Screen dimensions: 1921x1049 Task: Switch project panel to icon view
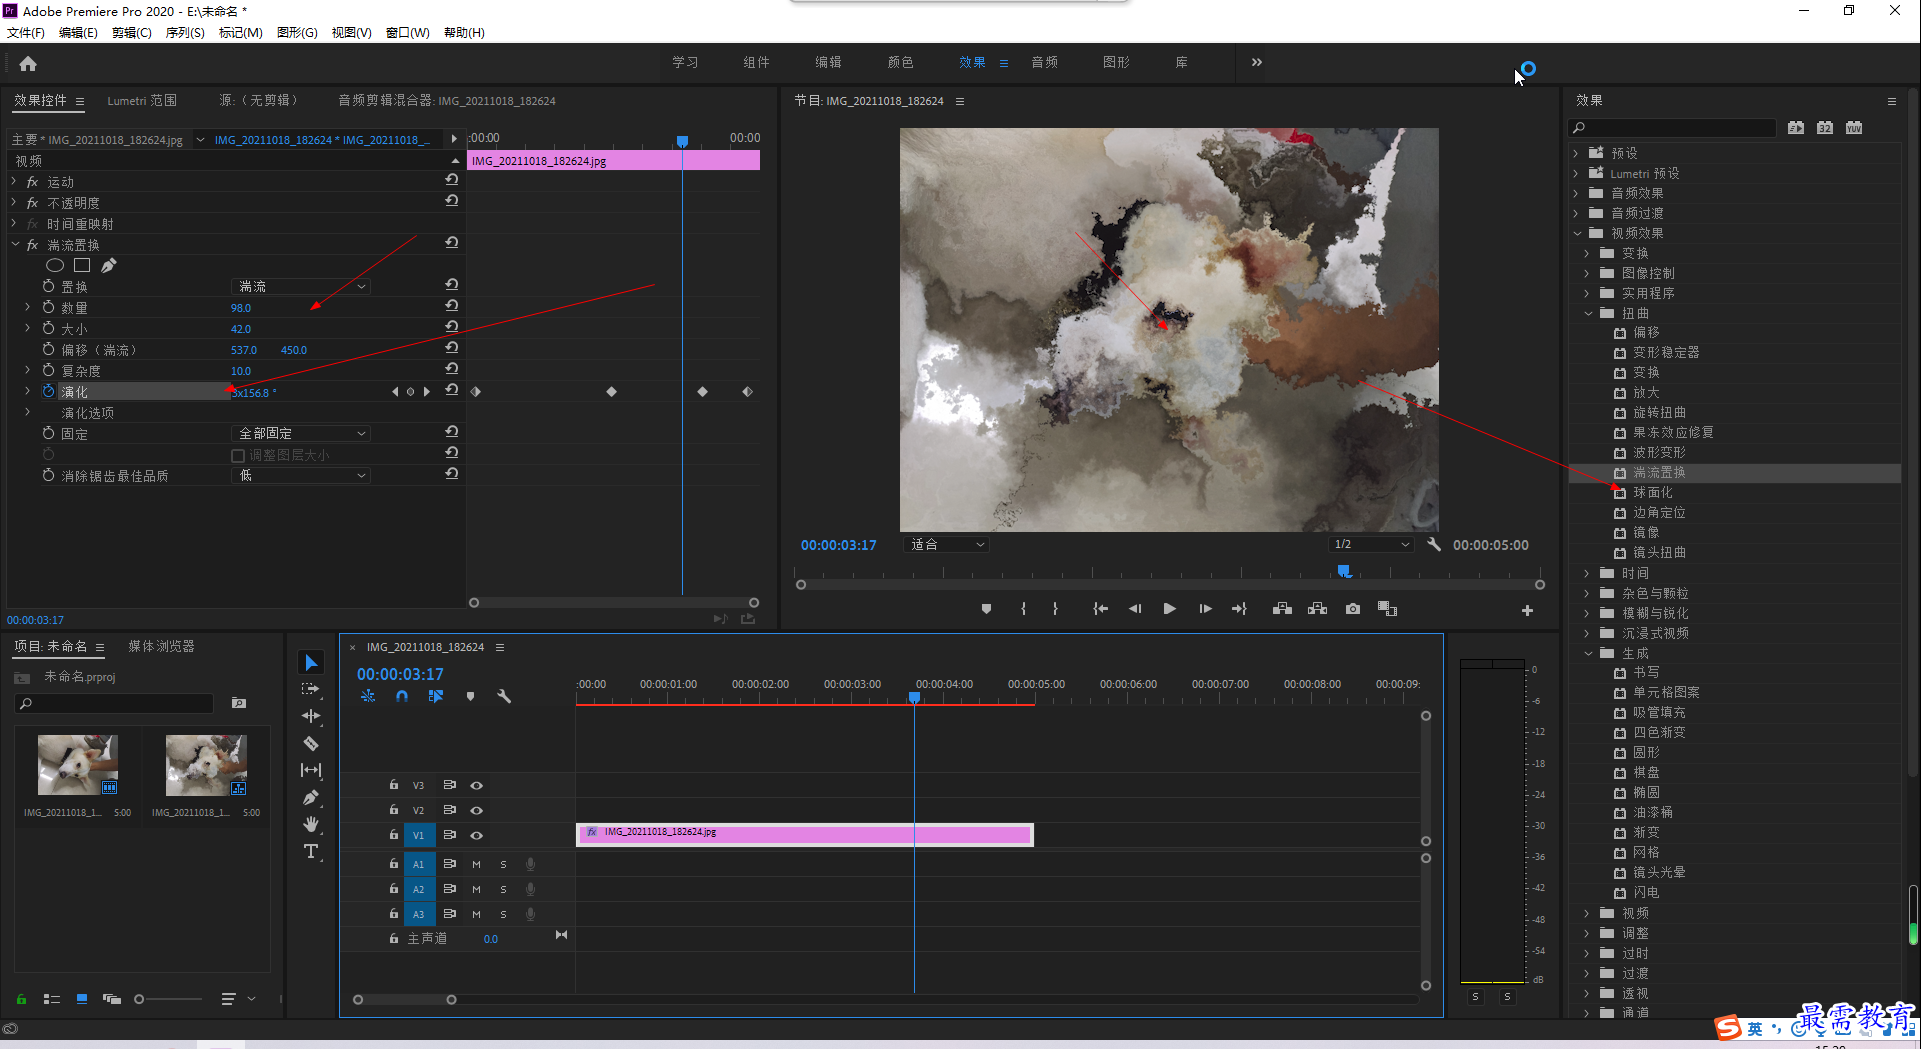coord(82,998)
